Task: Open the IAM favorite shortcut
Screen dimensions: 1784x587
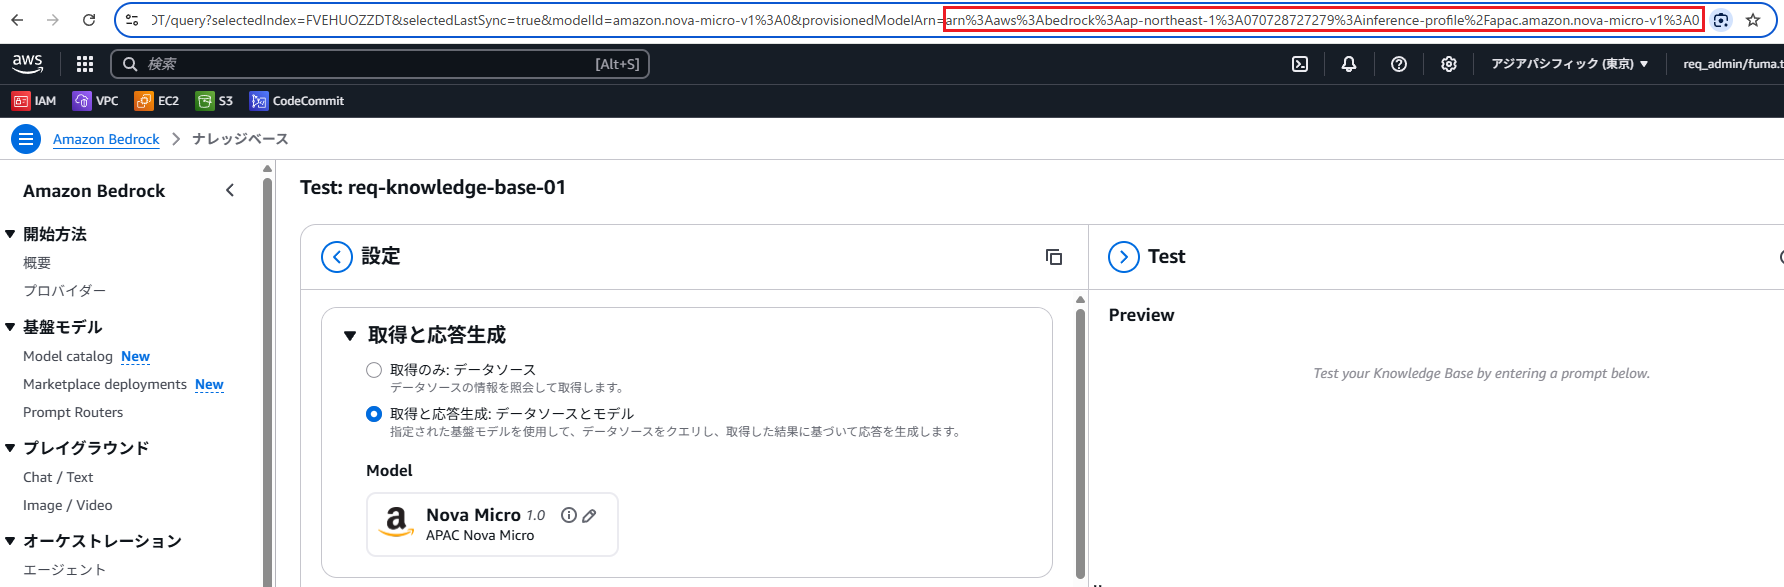Action: [34, 101]
